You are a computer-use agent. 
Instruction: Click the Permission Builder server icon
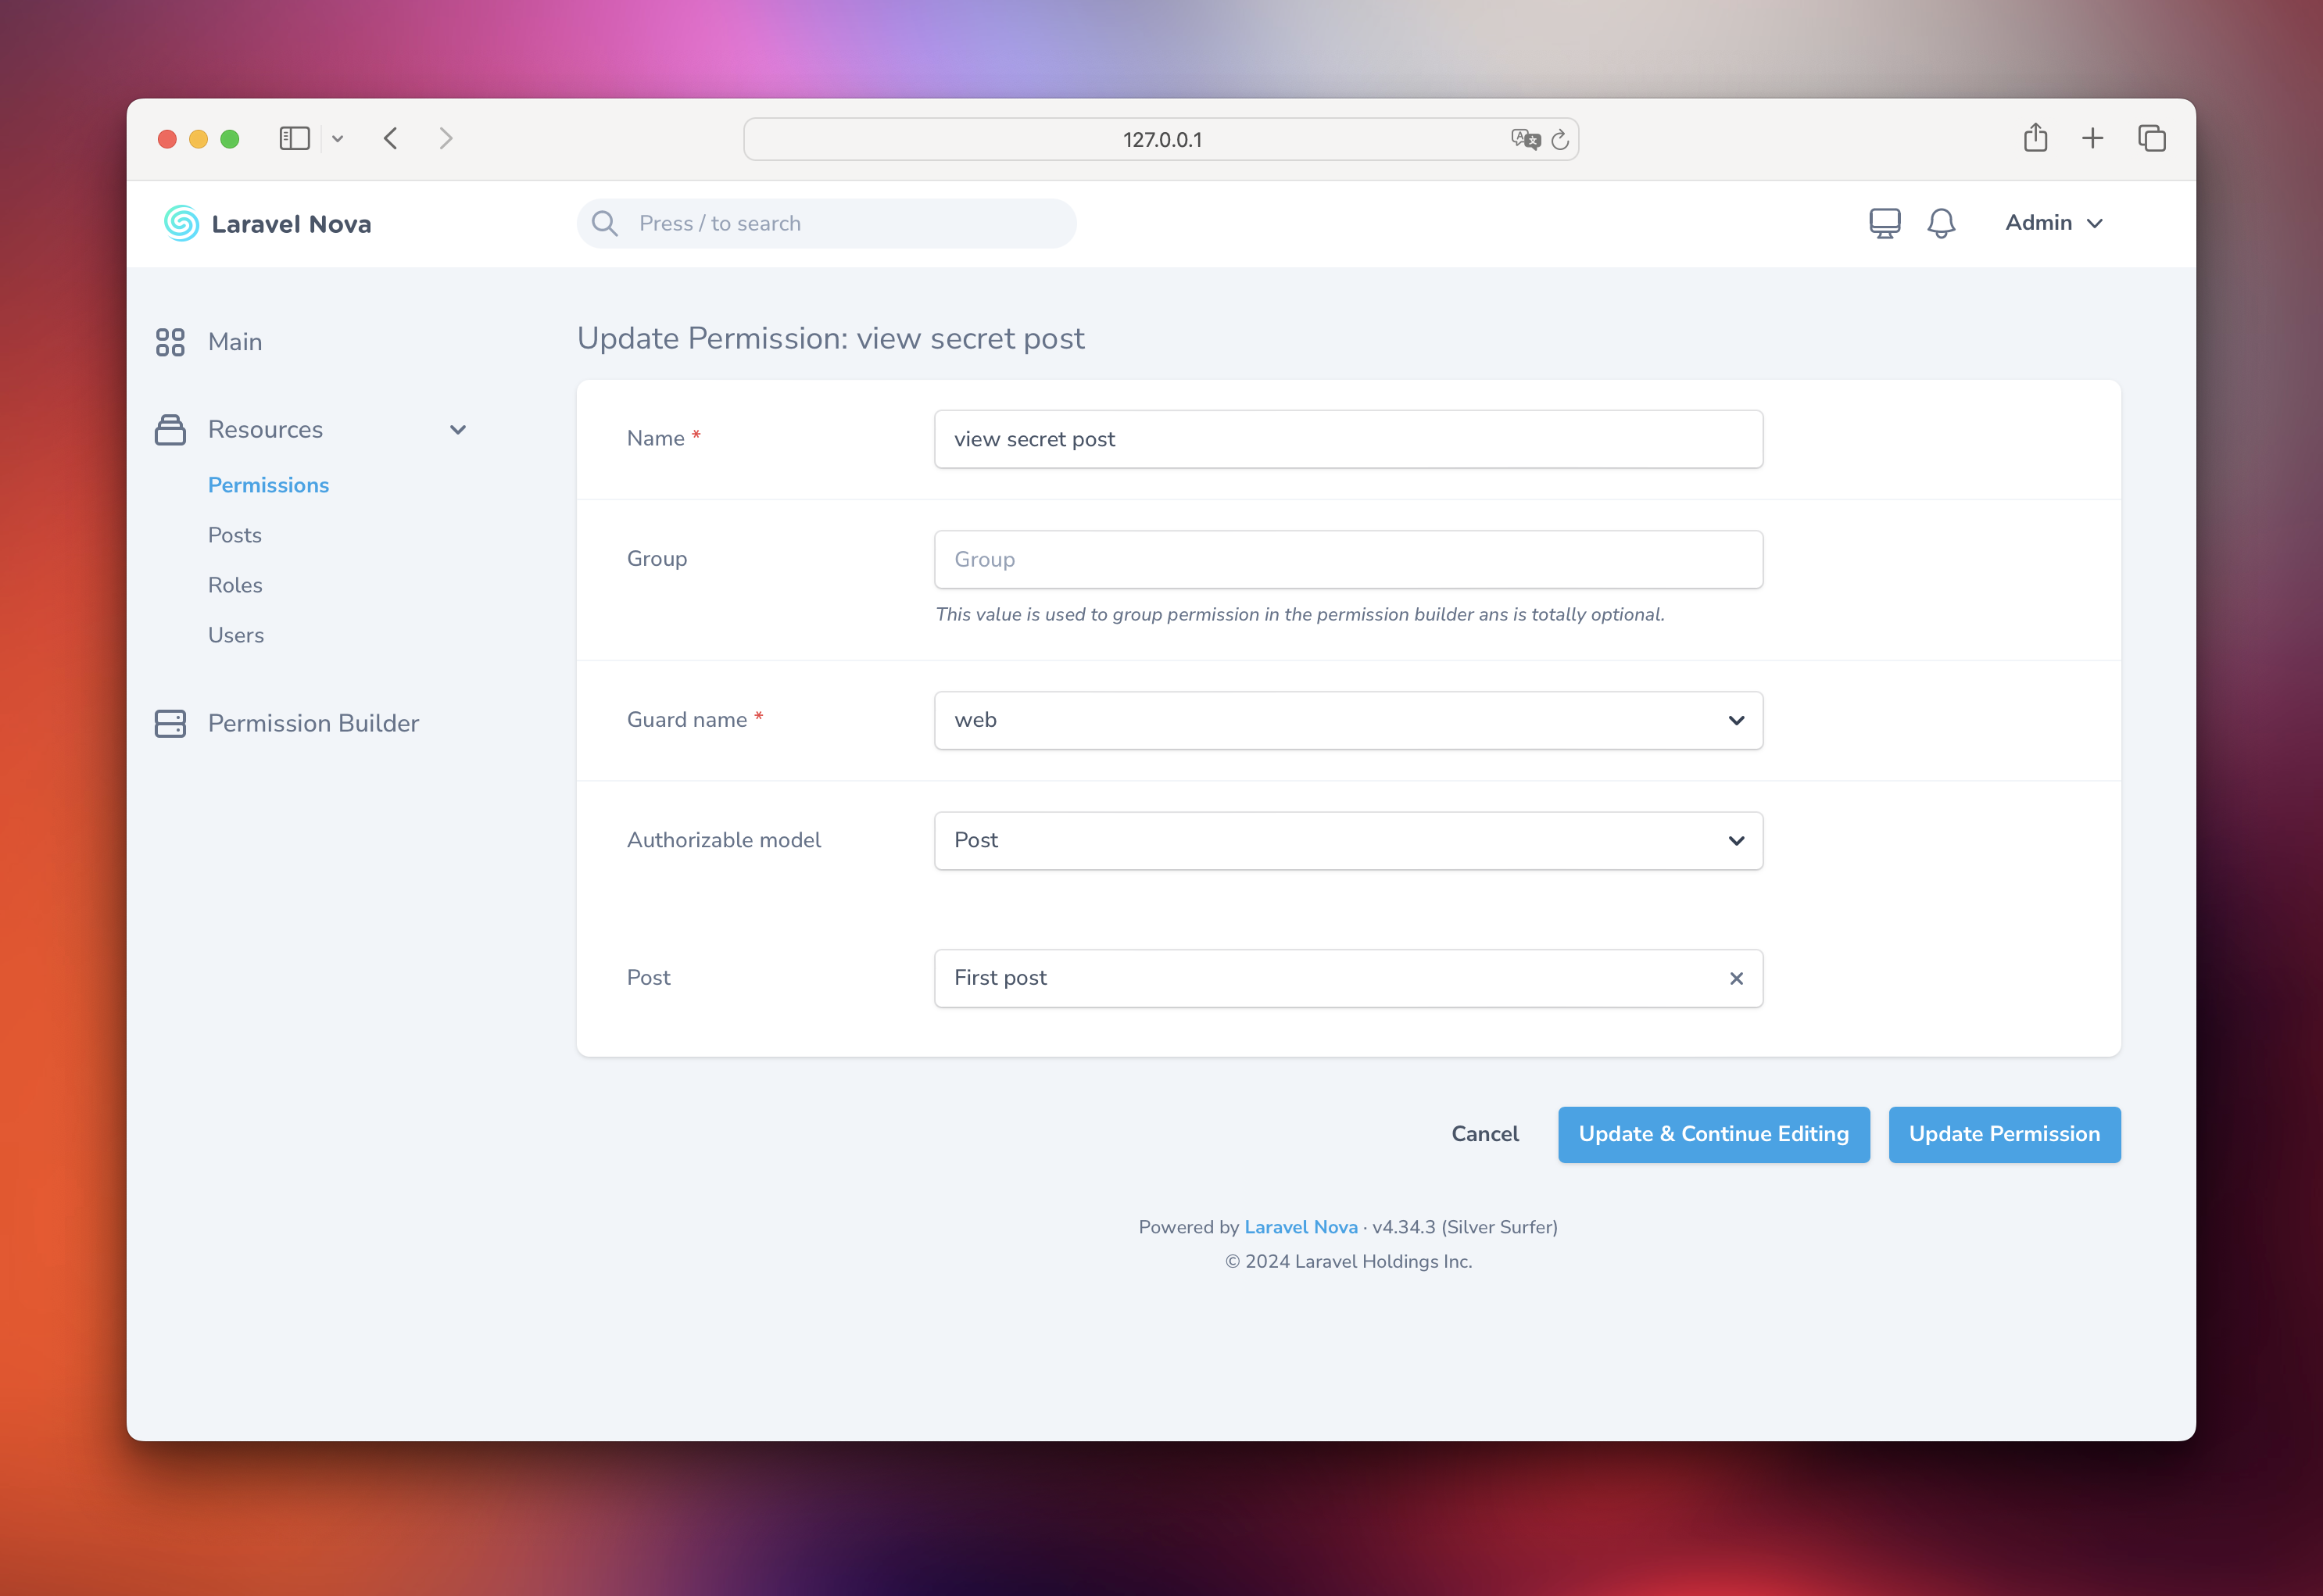click(170, 723)
